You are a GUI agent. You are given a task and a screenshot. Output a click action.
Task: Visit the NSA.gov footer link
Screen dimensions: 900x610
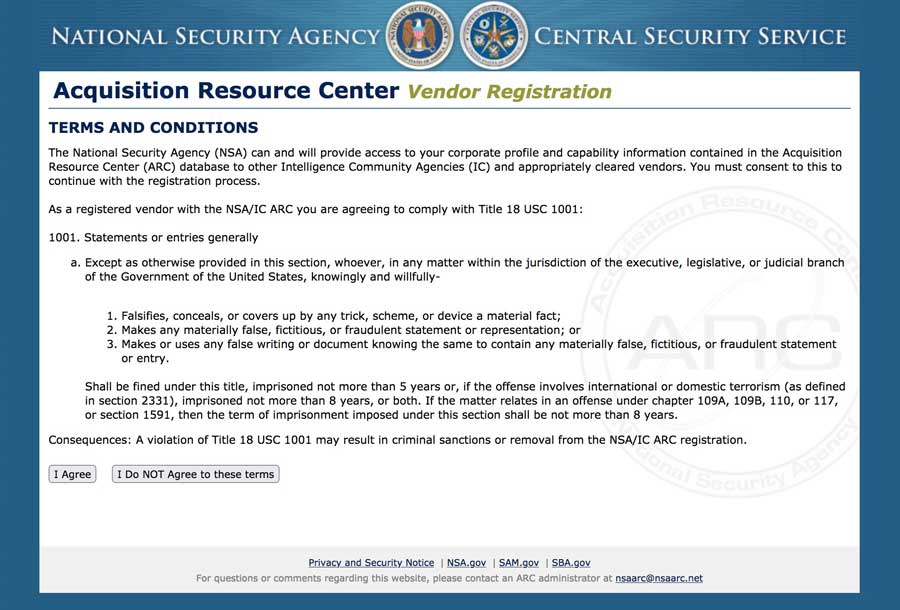[x=466, y=563]
